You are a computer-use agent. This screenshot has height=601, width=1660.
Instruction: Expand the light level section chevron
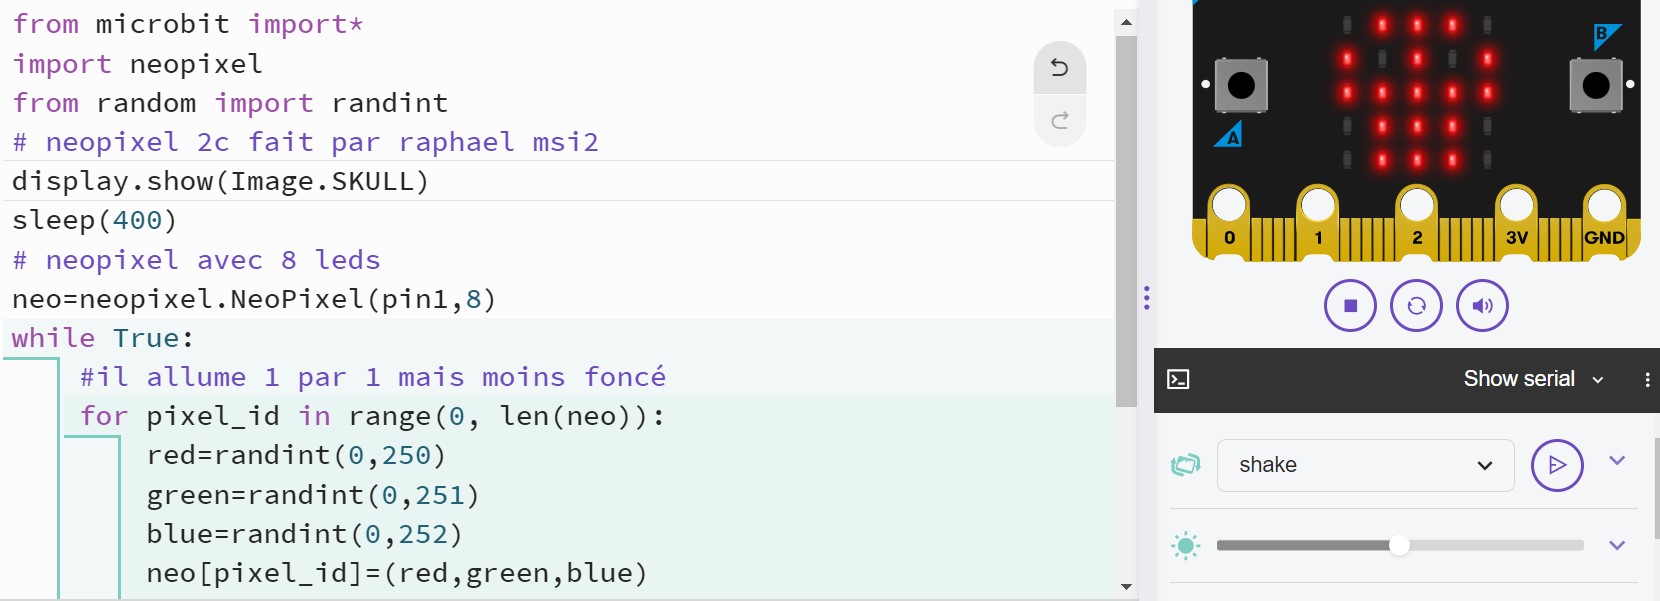pyautogui.click(x=1617, y=546)
